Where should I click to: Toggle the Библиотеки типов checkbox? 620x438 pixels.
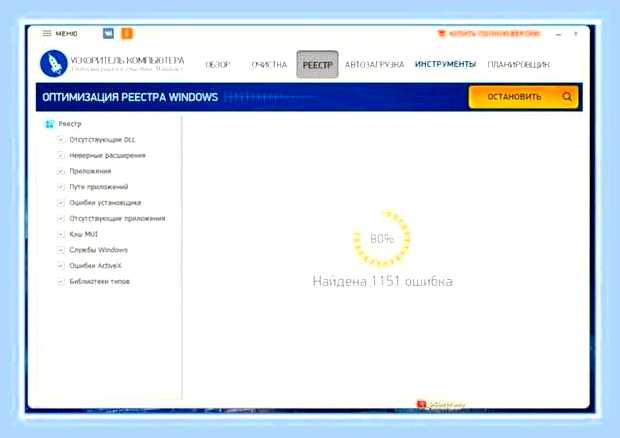pyautogui.click(x=60, y=281)
